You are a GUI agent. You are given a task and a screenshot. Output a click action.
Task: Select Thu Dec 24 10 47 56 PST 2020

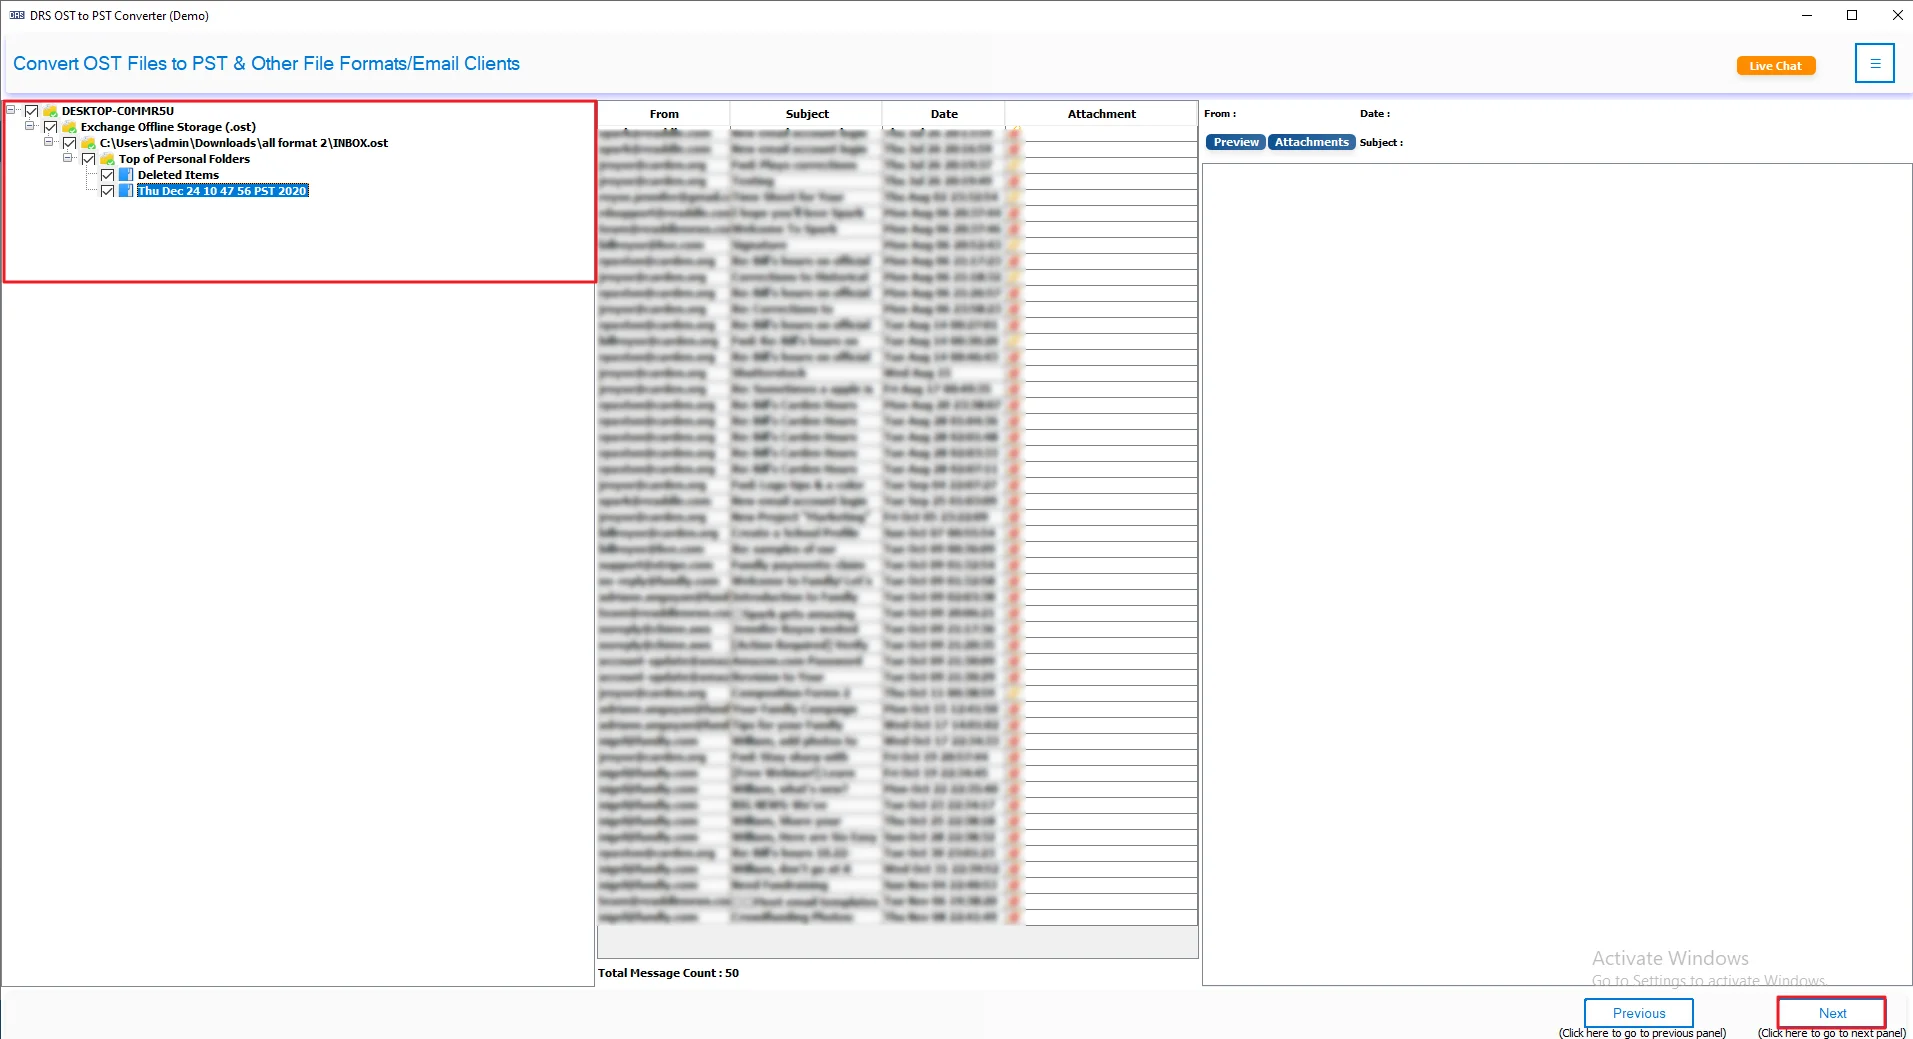[222, 191]
